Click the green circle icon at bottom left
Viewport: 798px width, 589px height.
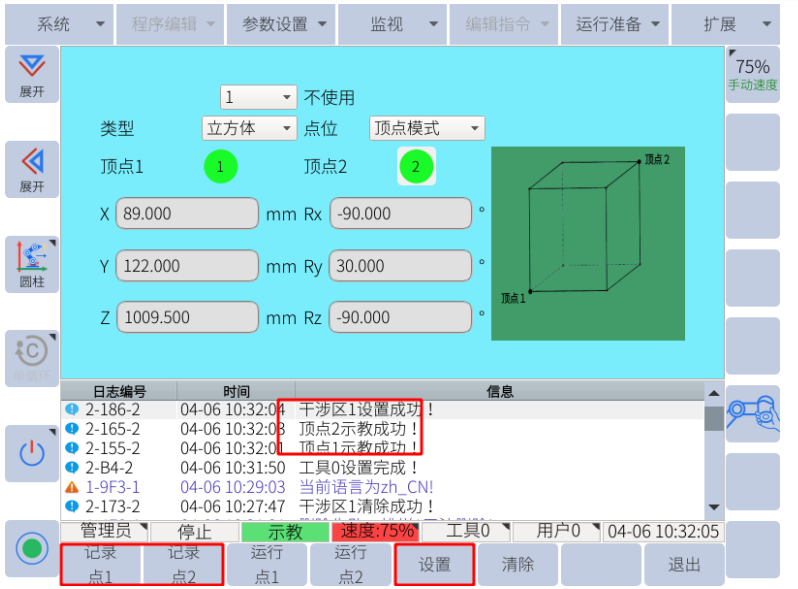[x=32, y=548]
